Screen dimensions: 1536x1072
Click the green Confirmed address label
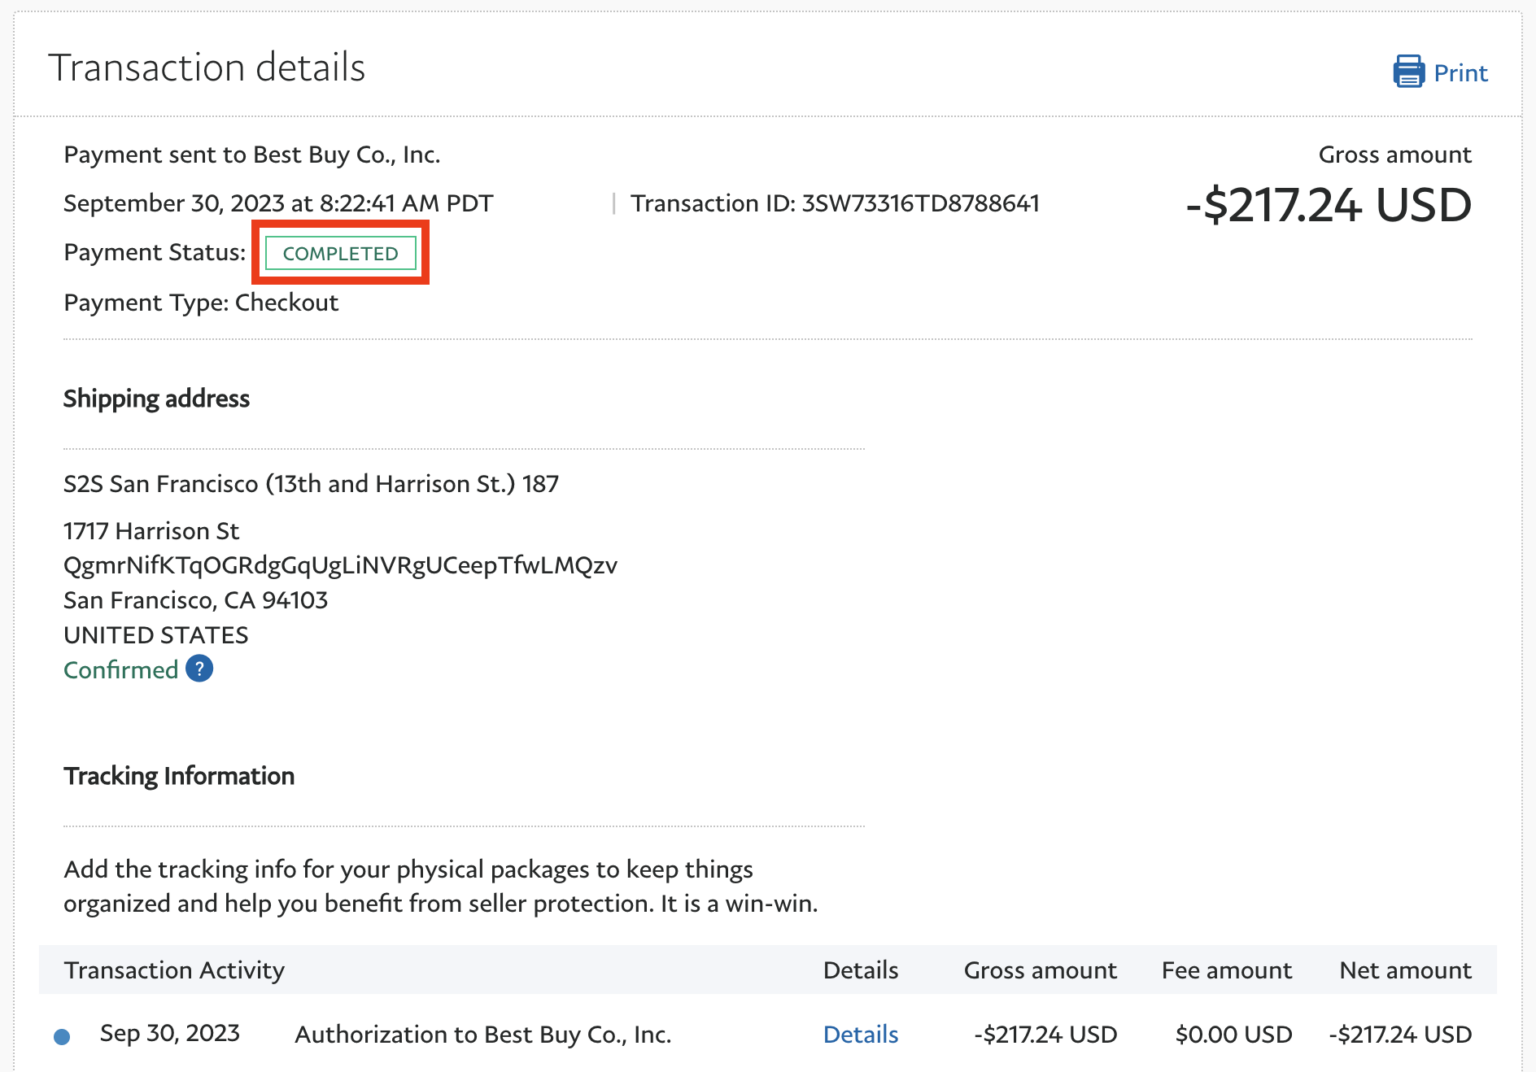[x=121, y=670]
